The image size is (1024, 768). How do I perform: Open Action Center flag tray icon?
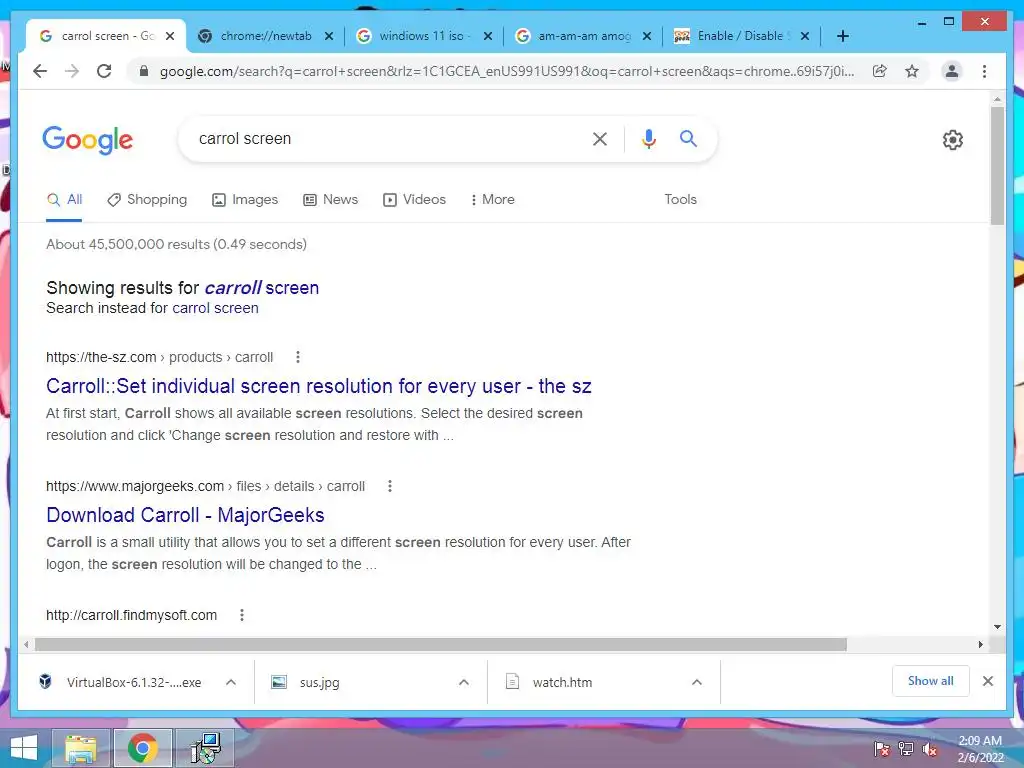tap(882, 749)
